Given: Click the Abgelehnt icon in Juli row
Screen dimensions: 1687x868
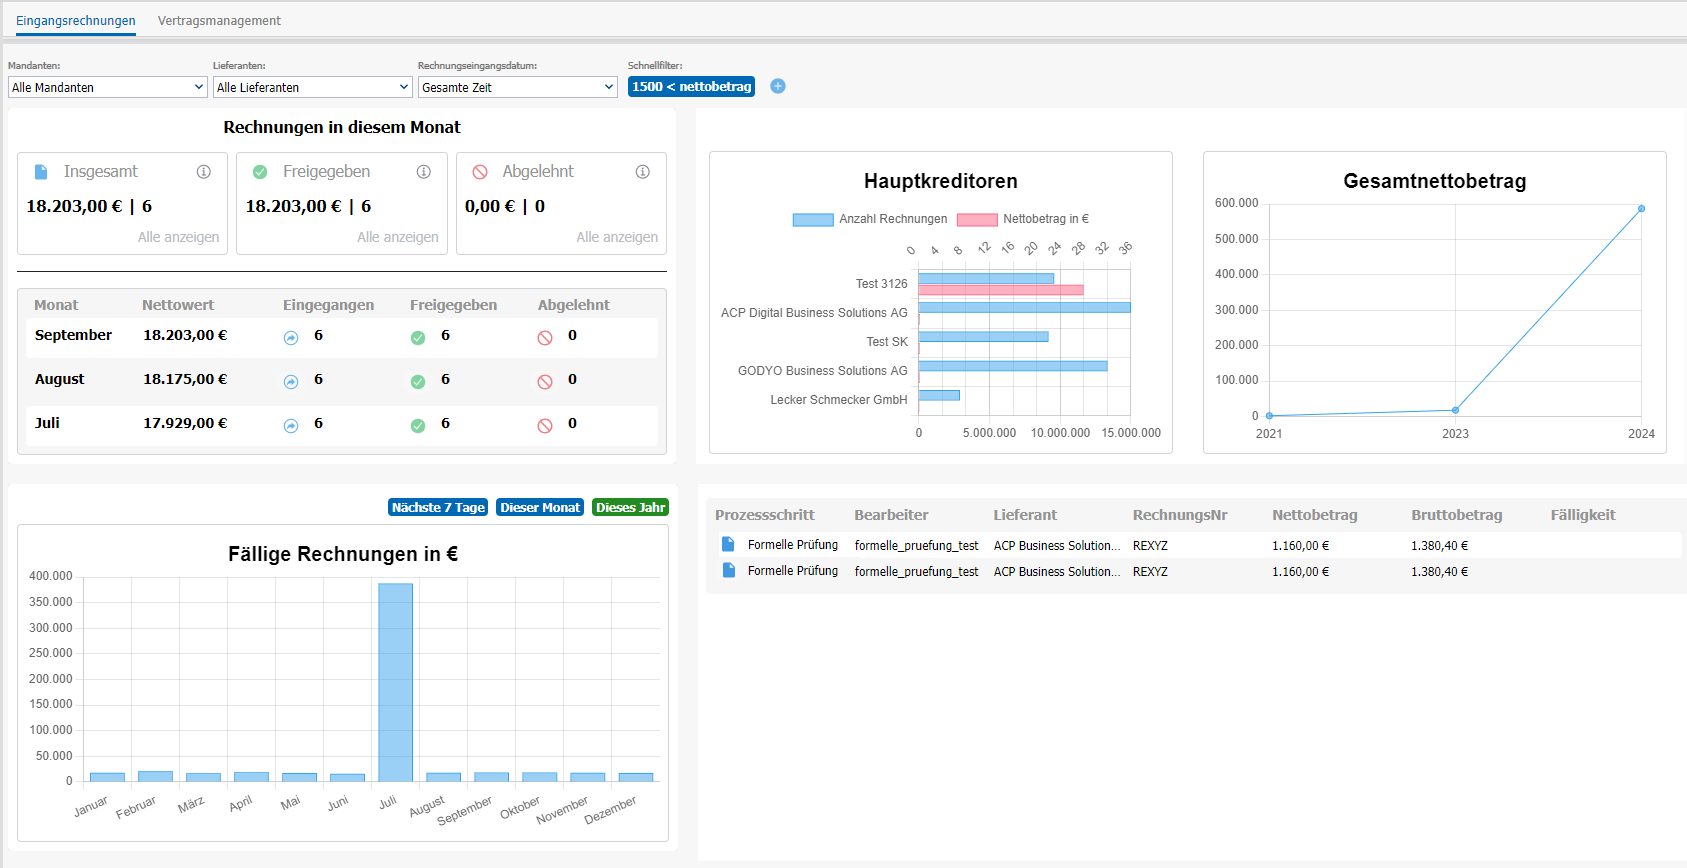Looking at the screenshot, I should pos(545,426).
